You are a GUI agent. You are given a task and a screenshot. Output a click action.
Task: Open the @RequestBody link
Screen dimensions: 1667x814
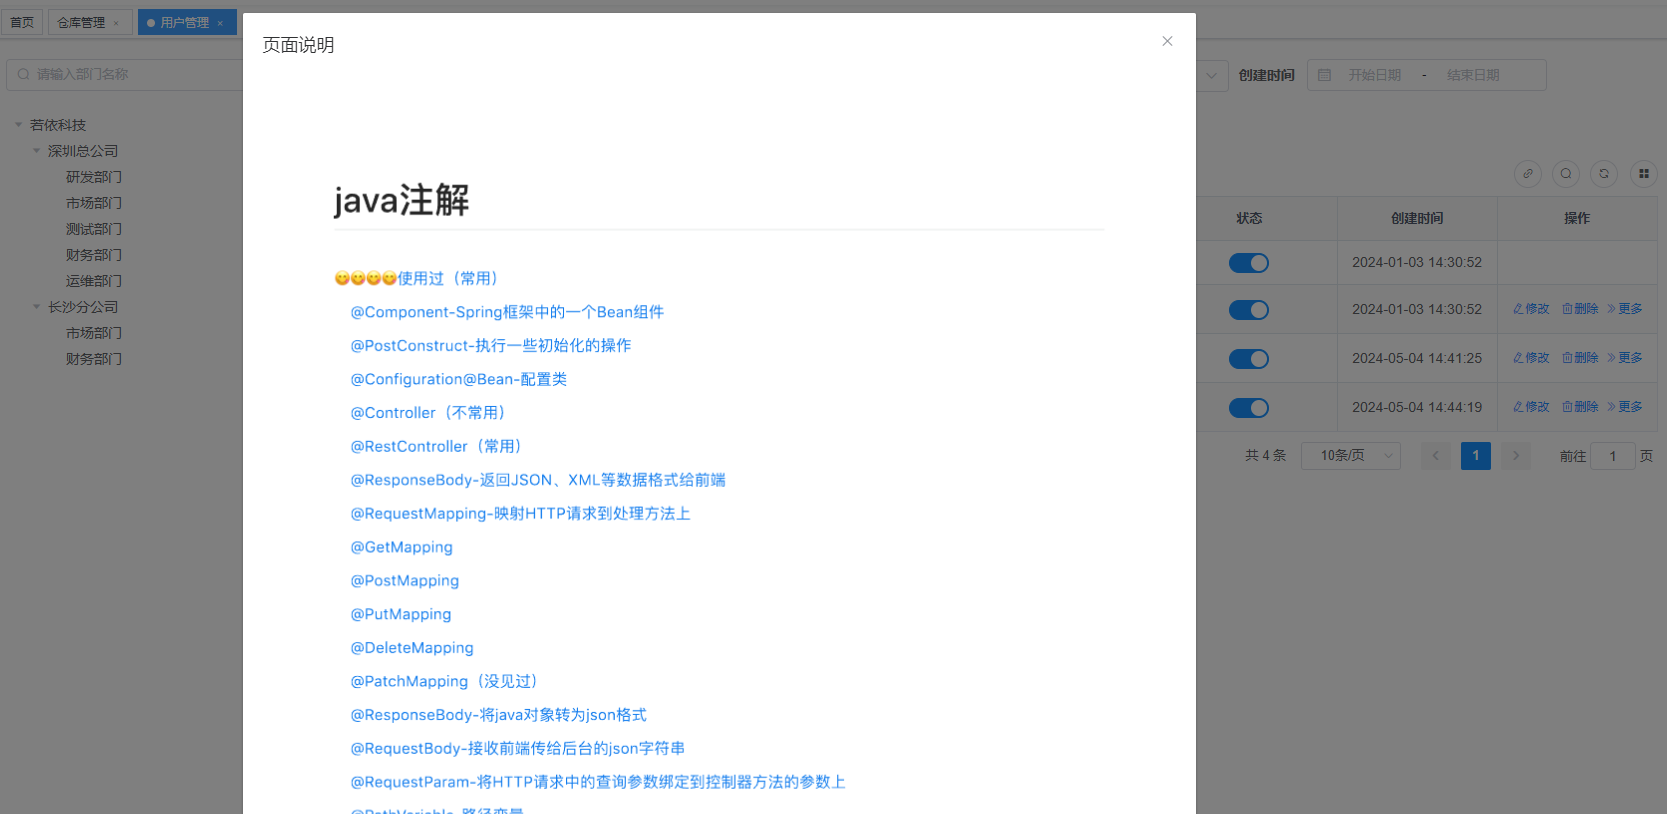point(518,748)
